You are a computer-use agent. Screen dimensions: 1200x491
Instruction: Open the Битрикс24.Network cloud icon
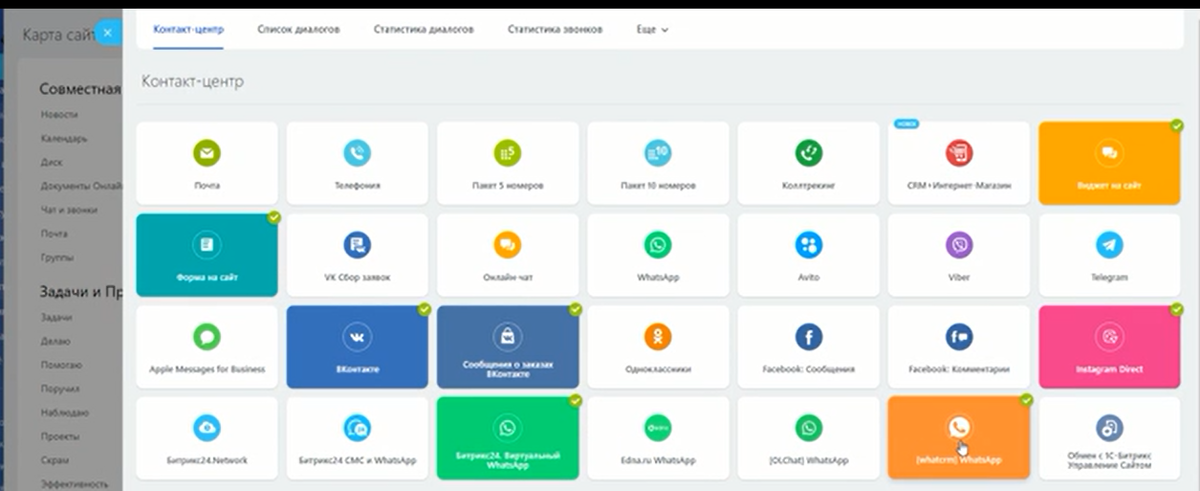point(207,429)
